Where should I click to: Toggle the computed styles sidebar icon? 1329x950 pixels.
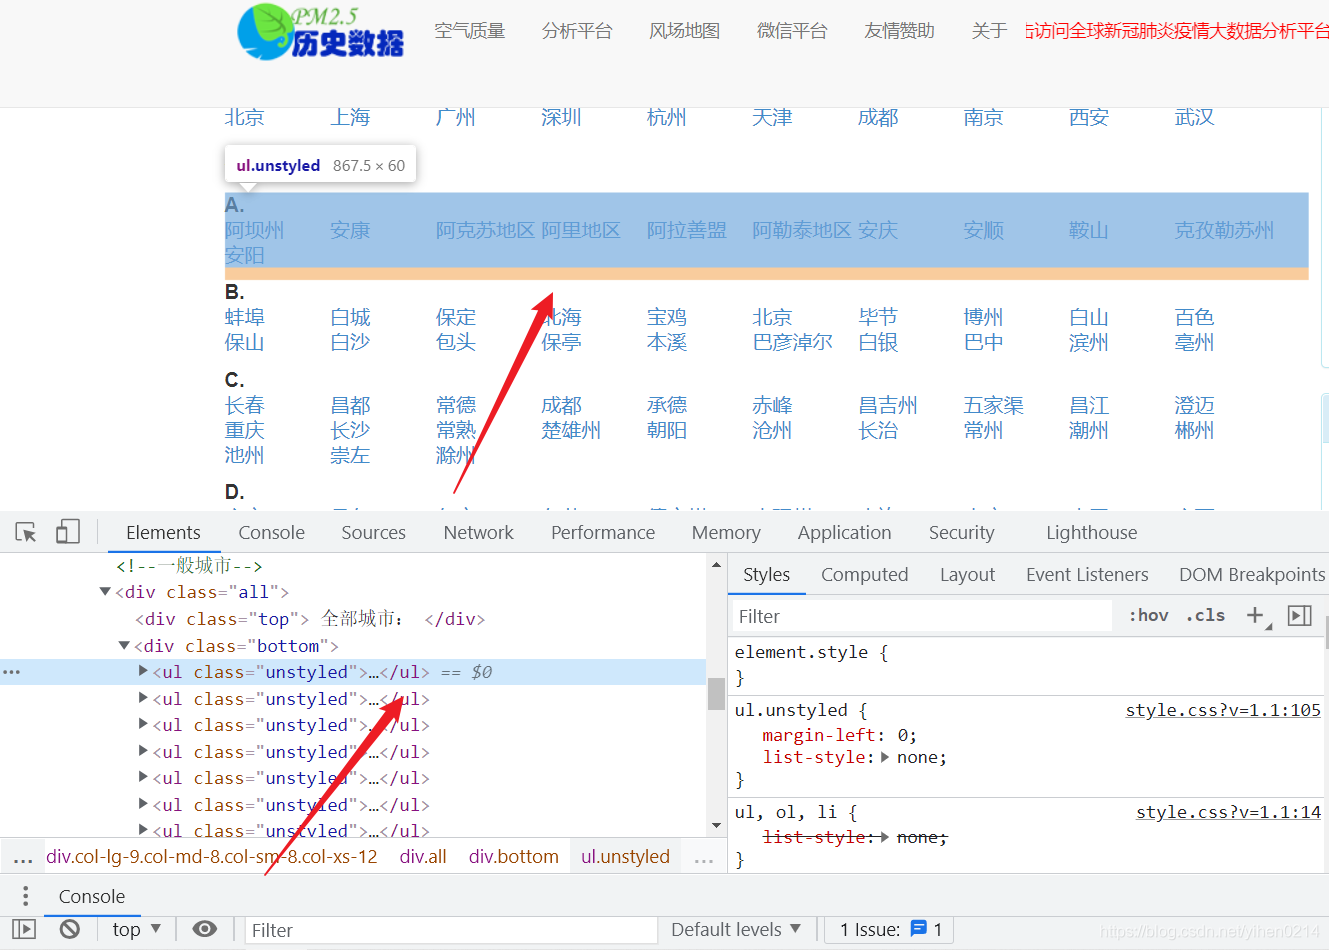tap(1299, 615)
